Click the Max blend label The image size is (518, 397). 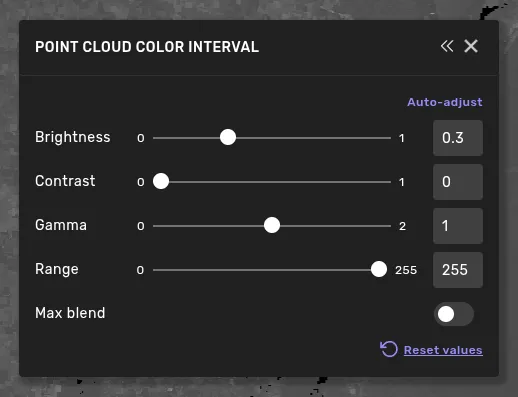click(70, 313)
